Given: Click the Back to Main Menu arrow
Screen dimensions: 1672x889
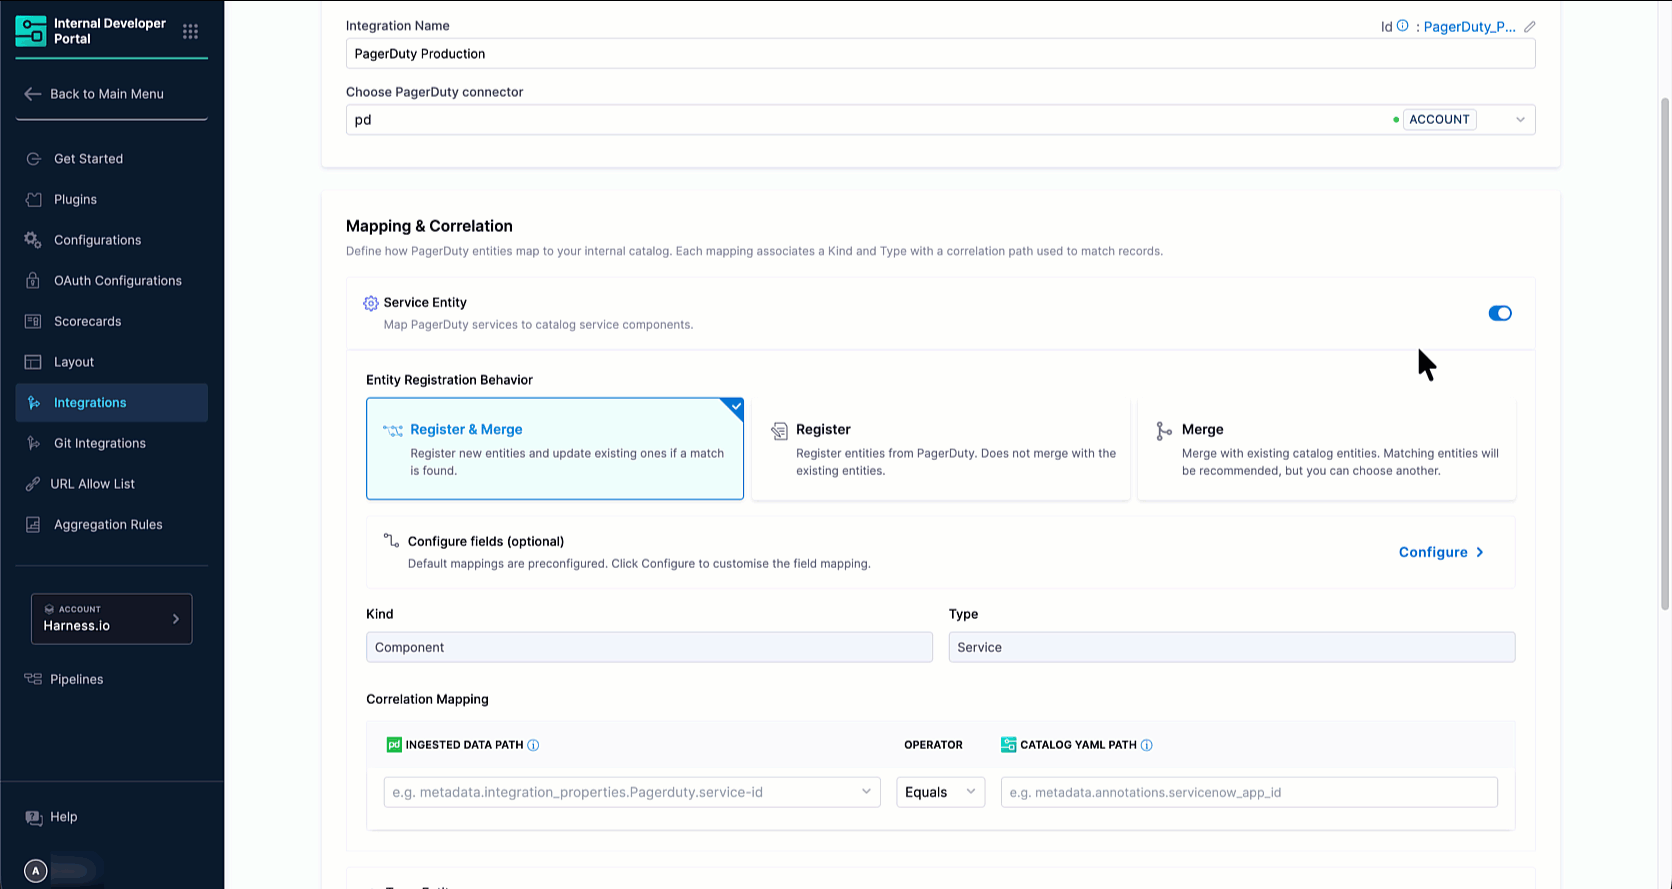Looking at the screenshot, I should 33,94.
